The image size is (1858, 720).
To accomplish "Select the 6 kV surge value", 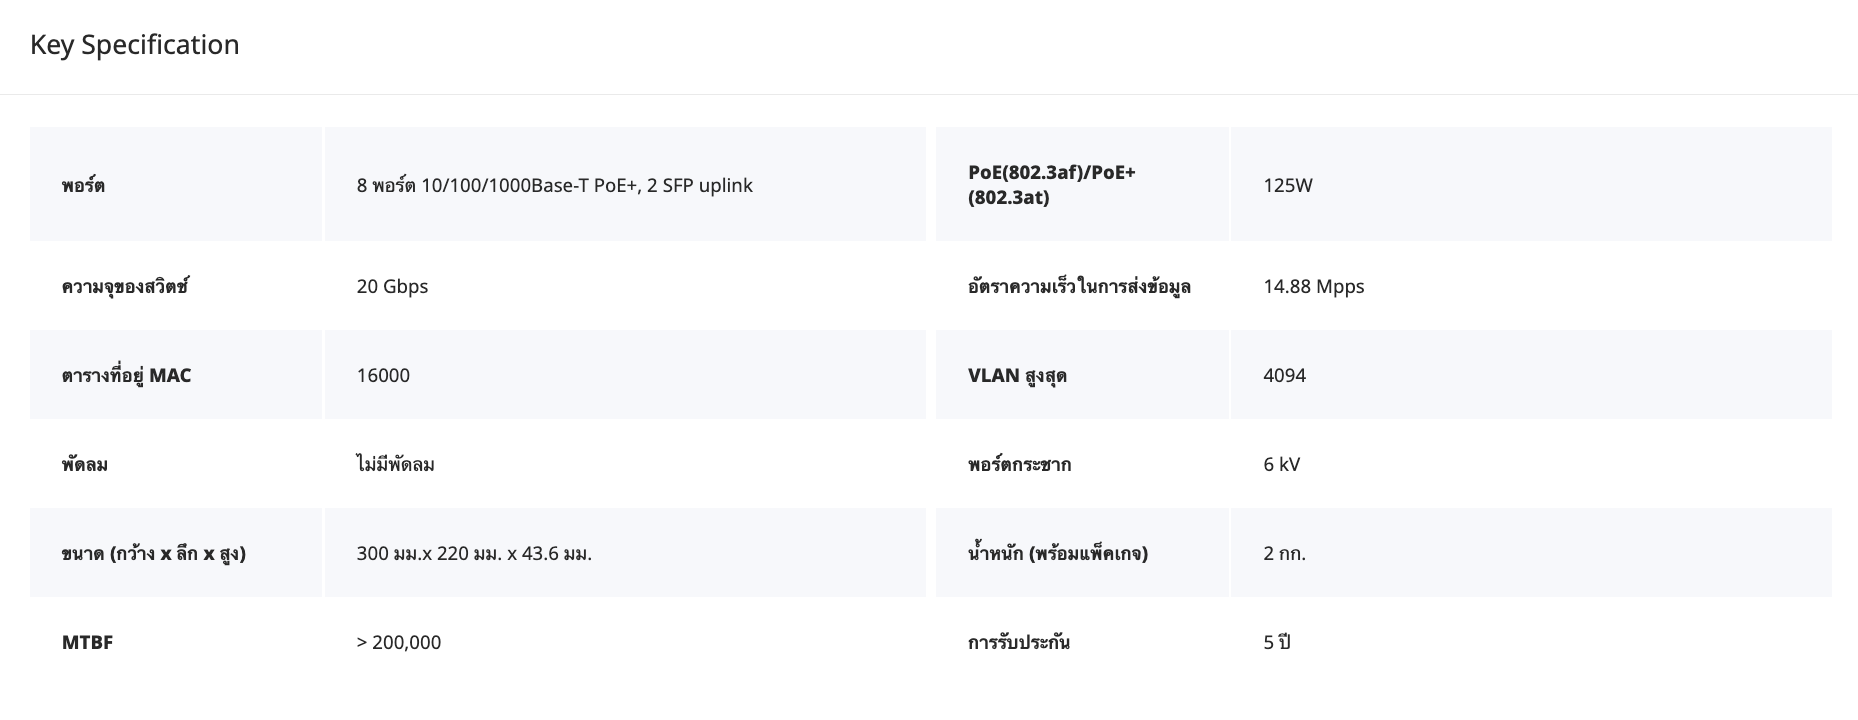I will pyautogui.click(x=1281, y=464).
